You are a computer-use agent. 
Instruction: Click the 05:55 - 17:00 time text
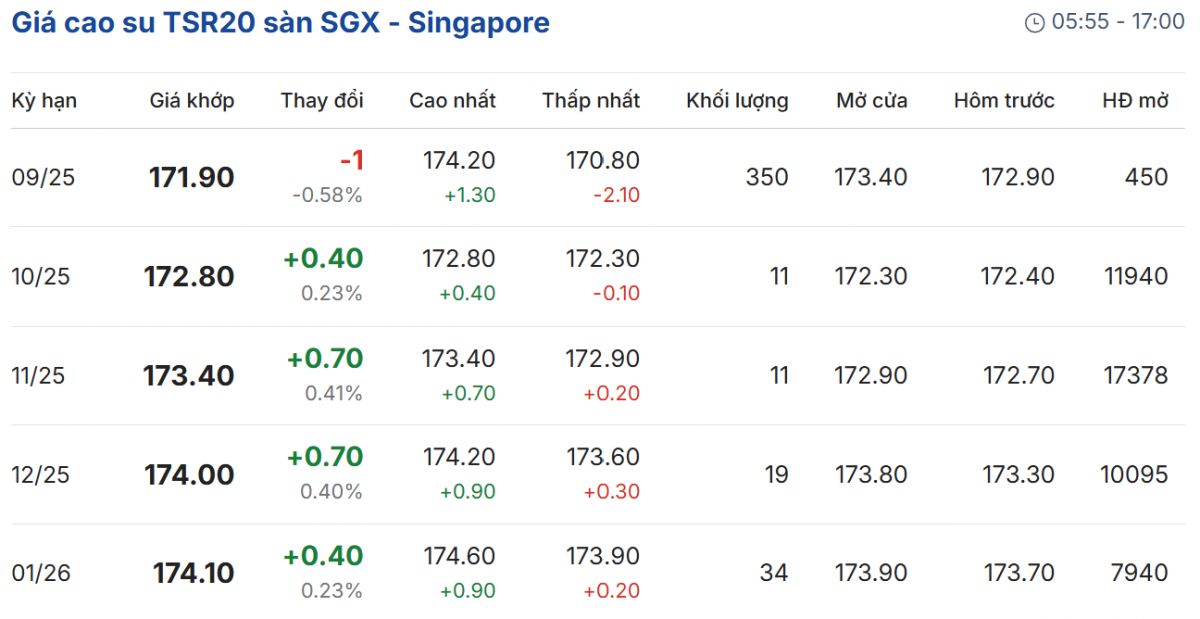click(1118, 22)
